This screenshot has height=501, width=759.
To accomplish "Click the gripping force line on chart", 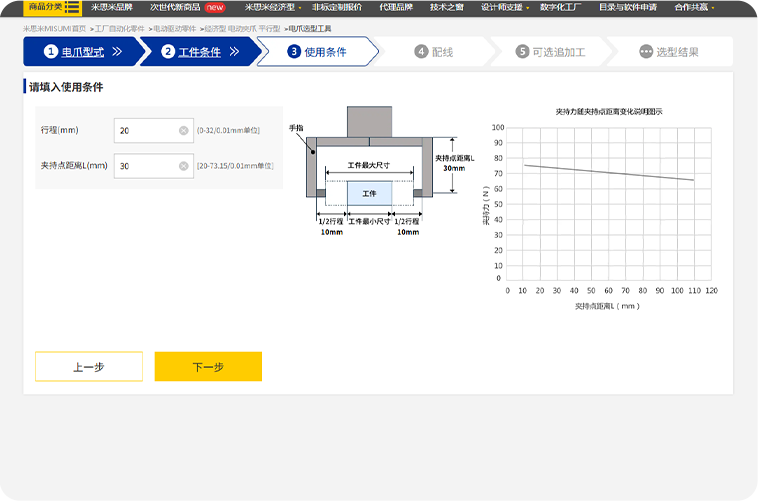I will [608, 173].
